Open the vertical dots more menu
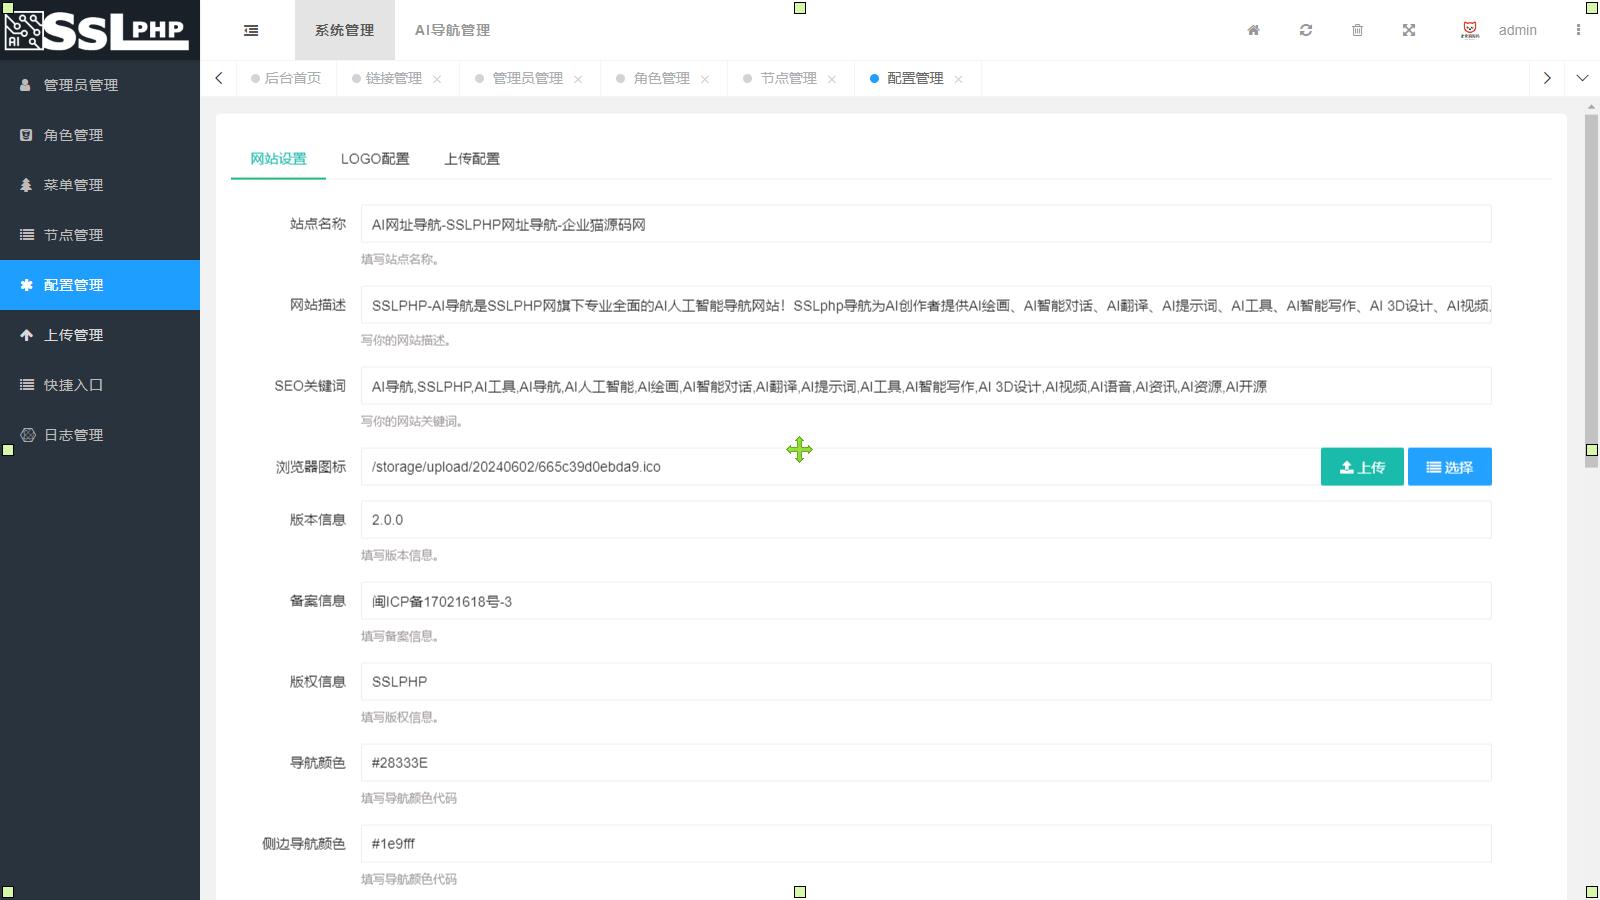 tap(1578, 30)
